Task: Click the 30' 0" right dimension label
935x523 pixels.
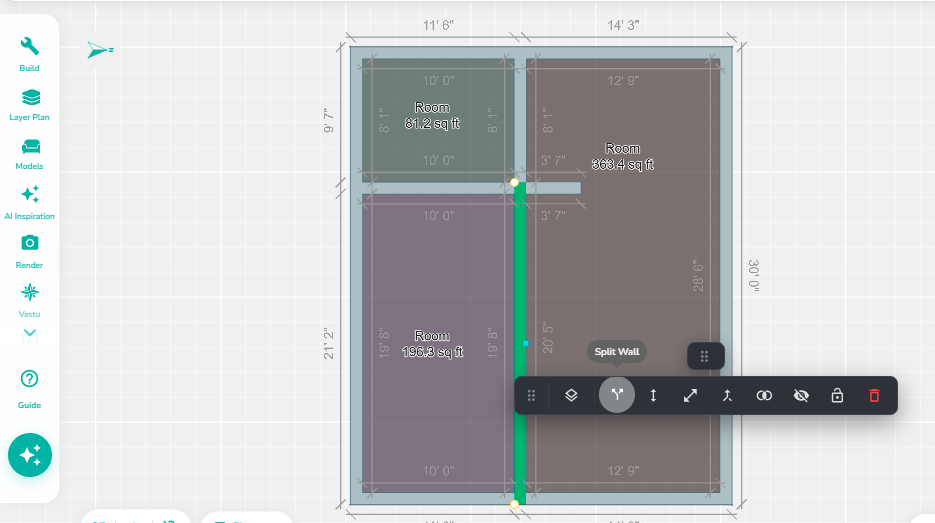Action: [754, 276]
